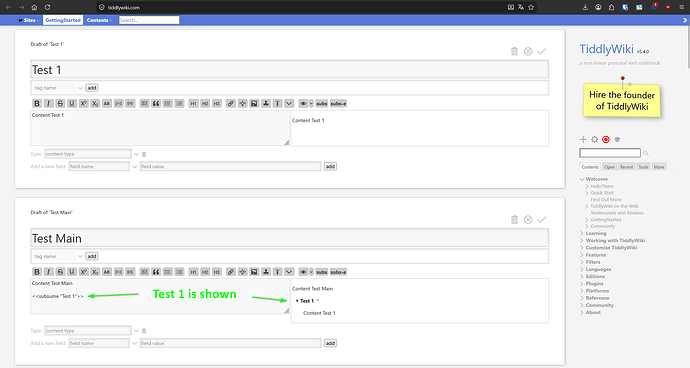Image resolution: width=690 pixels, height=368 pixels.
Task: Insert picture via the Test 1 toolbar
Action: click(x=254, y=103)
